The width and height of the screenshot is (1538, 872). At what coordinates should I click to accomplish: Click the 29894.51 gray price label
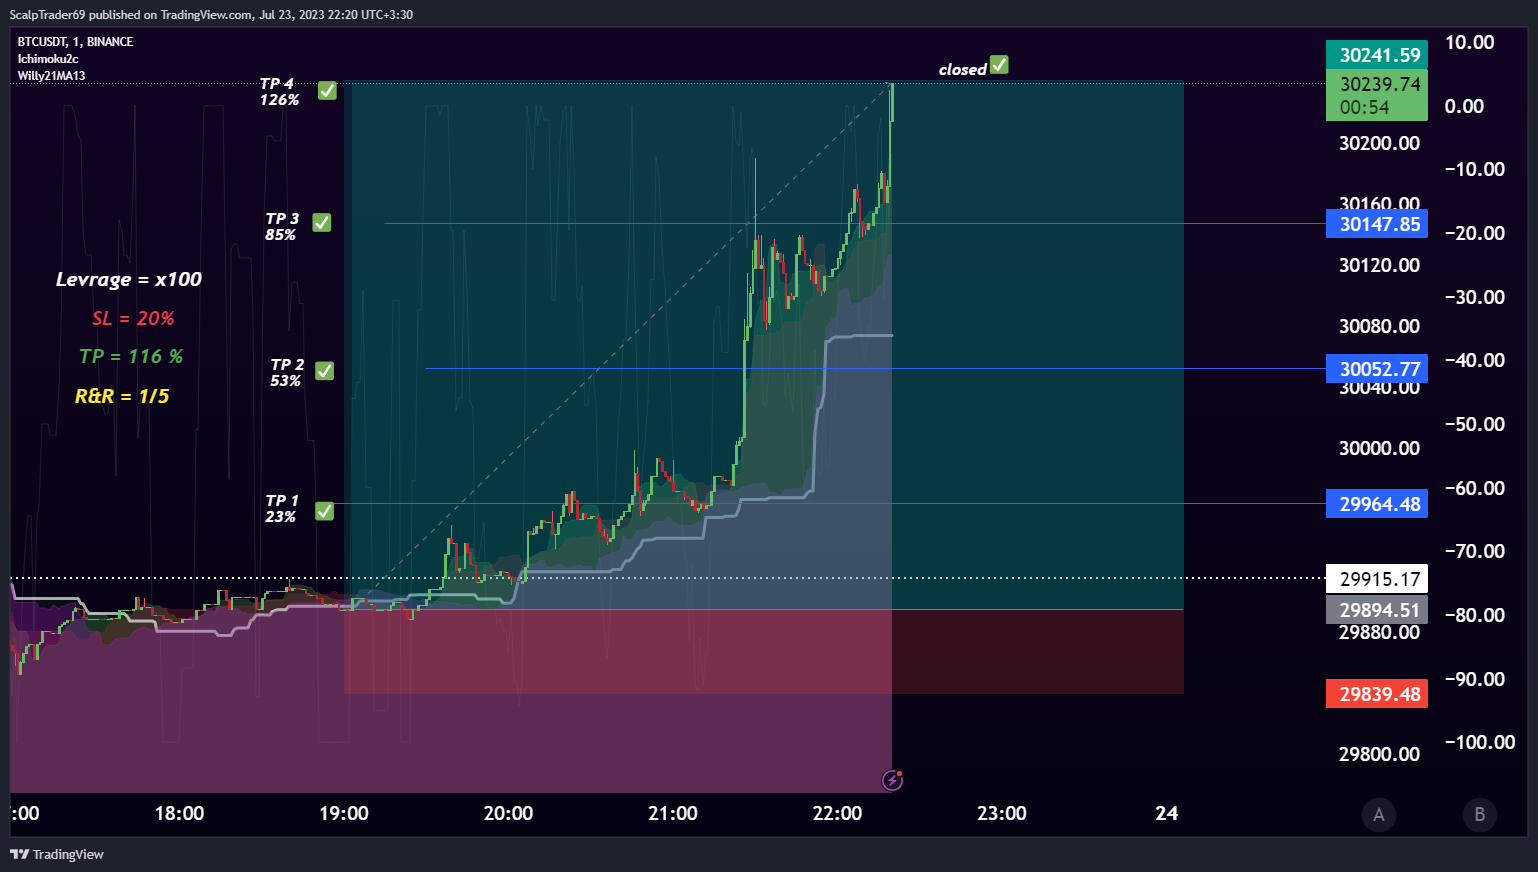[x=1377, y=610]
